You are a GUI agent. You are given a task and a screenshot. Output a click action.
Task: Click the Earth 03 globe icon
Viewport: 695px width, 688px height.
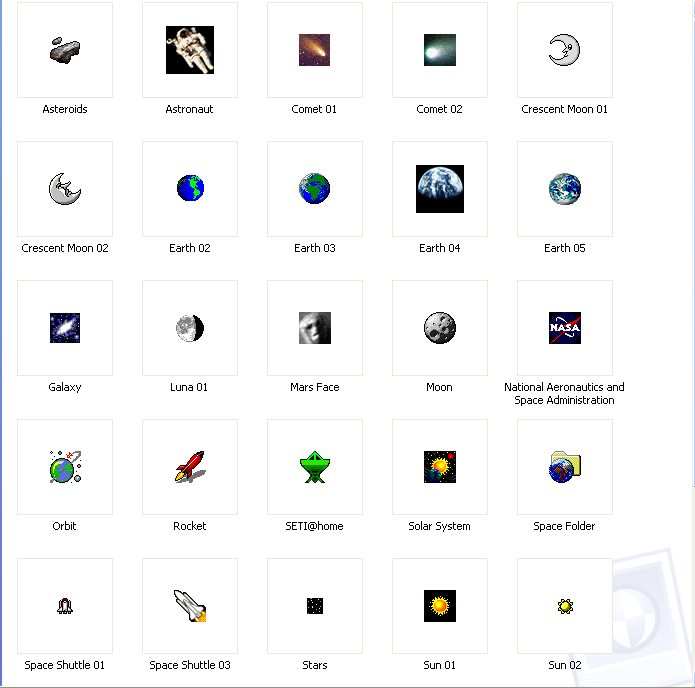coord(315,188)
